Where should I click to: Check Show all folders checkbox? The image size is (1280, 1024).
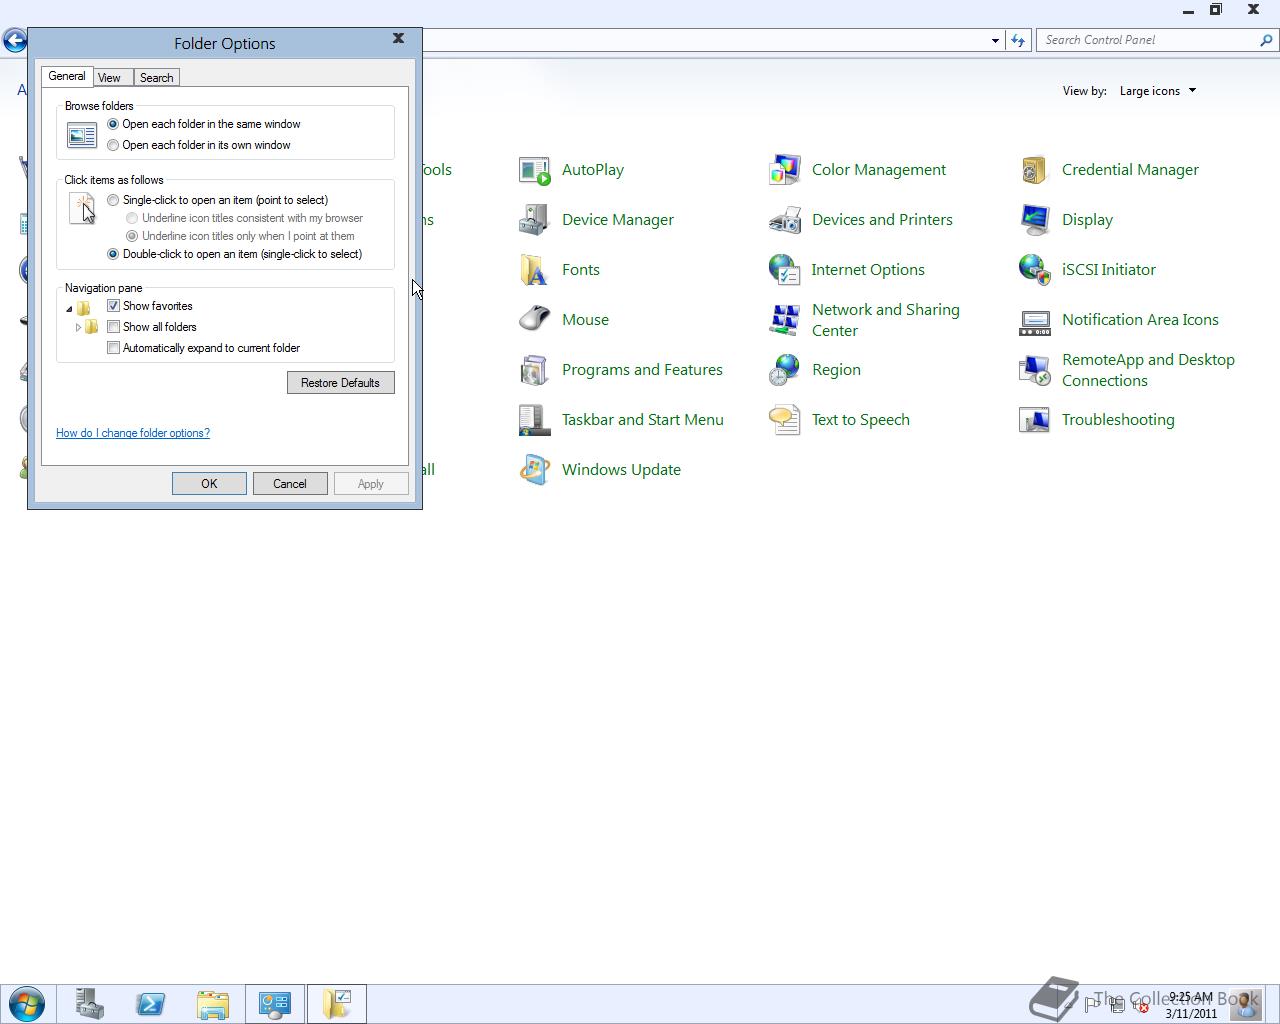point(113,327)
